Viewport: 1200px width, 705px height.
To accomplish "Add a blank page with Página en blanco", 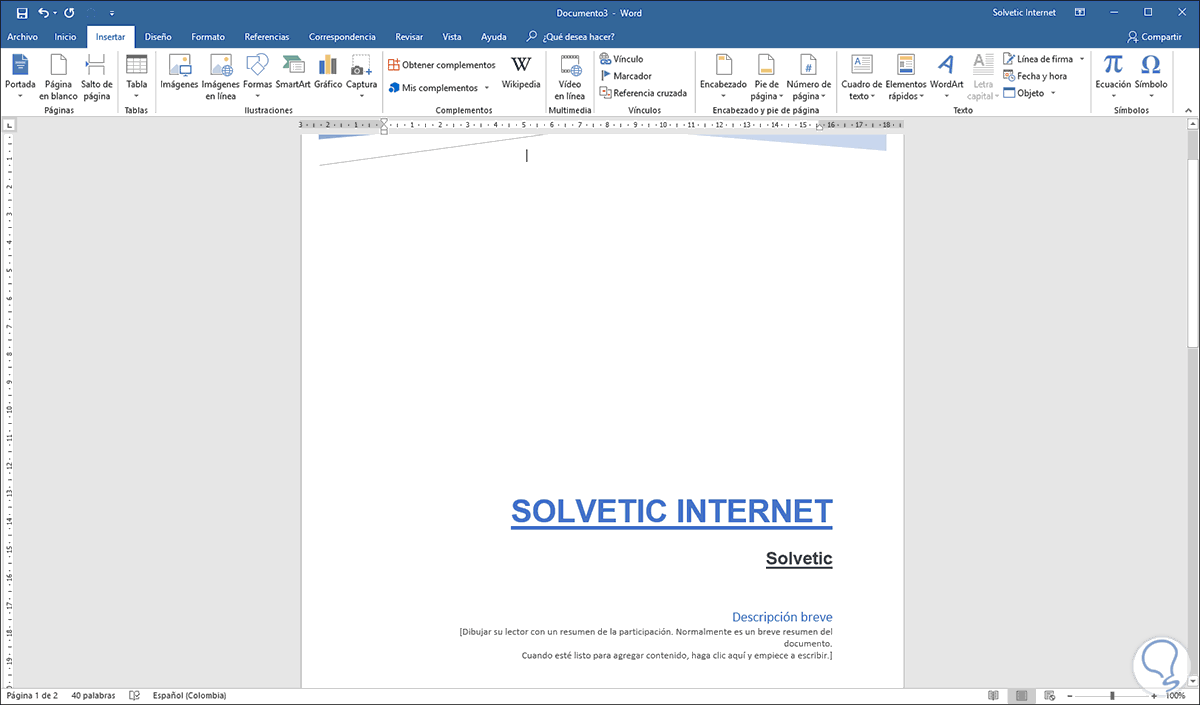I will 58,76.
